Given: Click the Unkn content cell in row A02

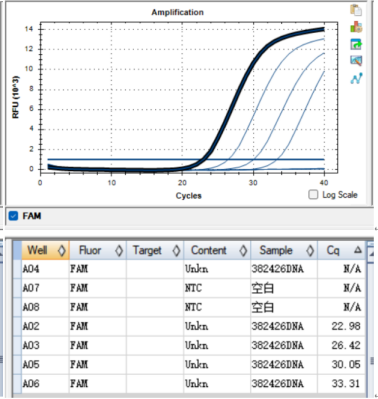Looking at the screenshot, I should [x=217, y=326].
